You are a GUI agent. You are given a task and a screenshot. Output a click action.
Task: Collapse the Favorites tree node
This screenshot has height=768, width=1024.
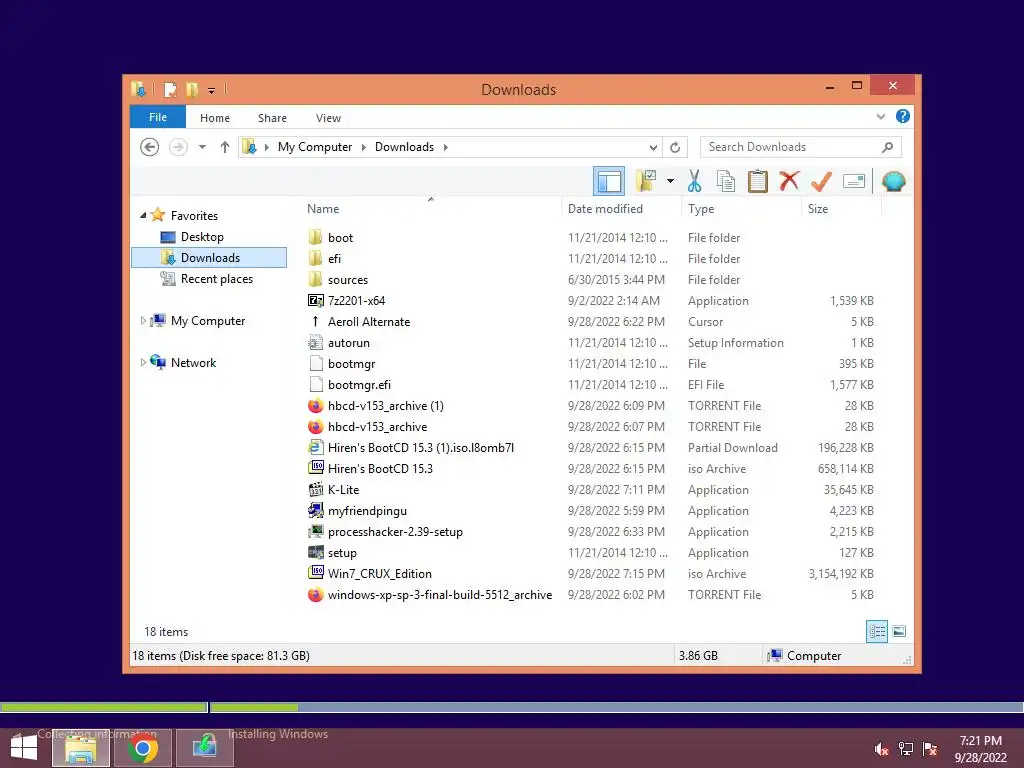click(x=143, y=215)
